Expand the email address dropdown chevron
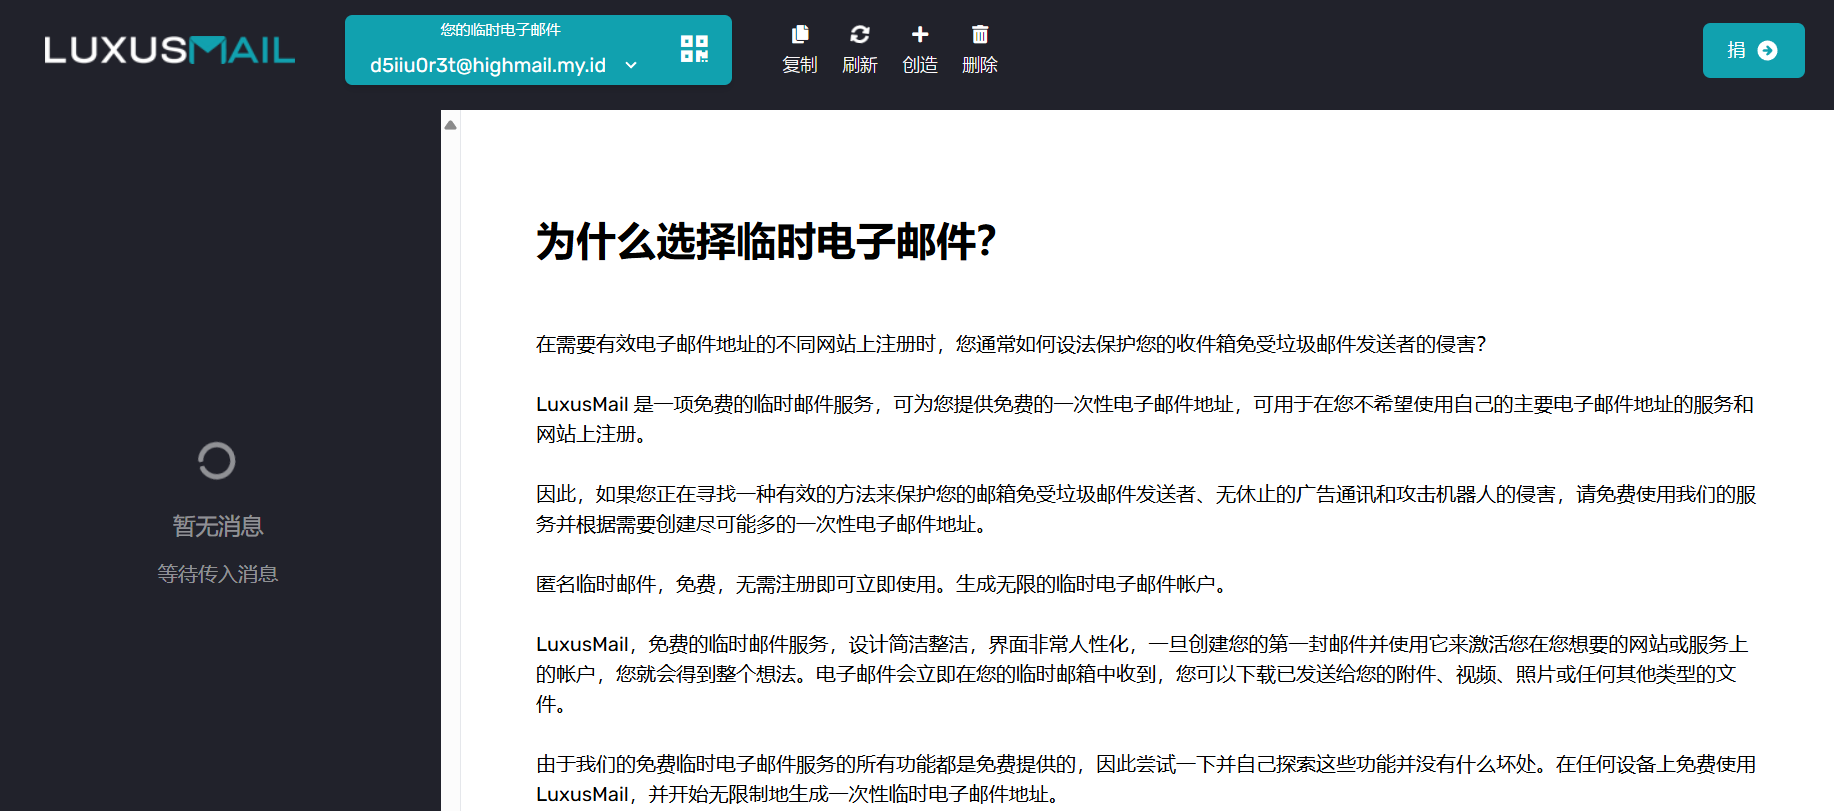This screenshot has height=811, width=1834. (631, 65)
